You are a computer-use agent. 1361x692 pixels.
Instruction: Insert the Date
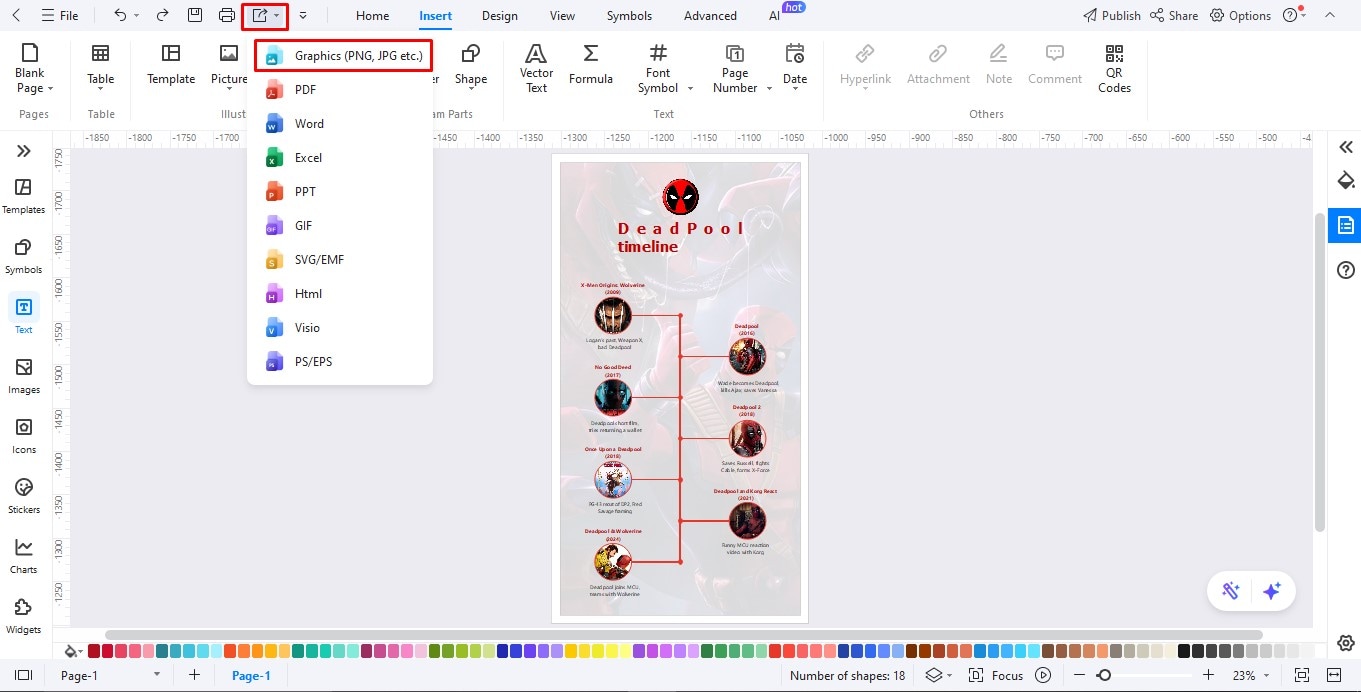[795, 66]
